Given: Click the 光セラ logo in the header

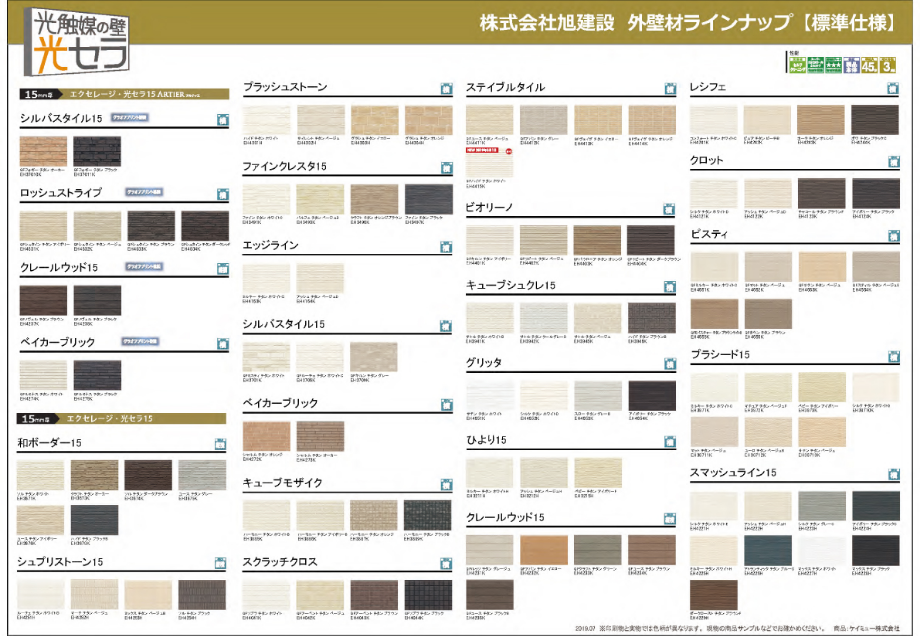Looking at the screenshot, I should (x=70, y=42).
